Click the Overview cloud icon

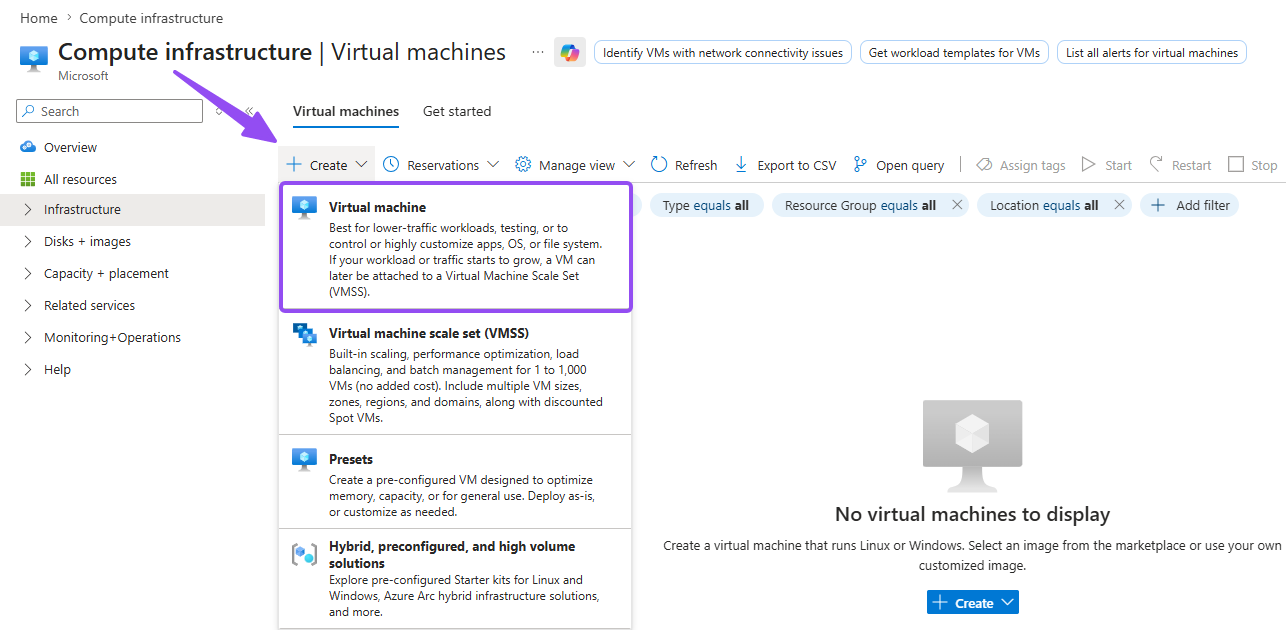tap(28, 147)
